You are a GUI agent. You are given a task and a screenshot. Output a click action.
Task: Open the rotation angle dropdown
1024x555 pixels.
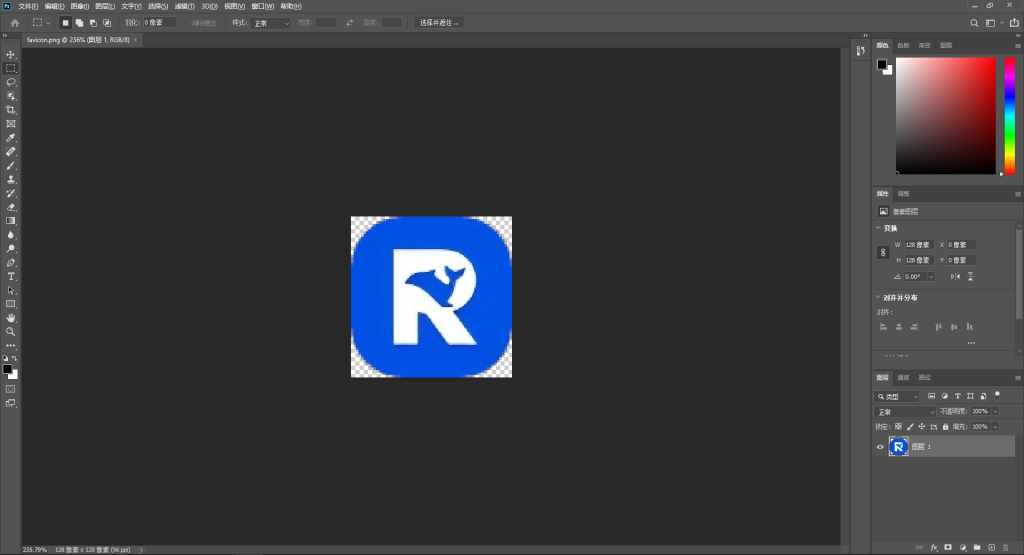click(931, 277)
